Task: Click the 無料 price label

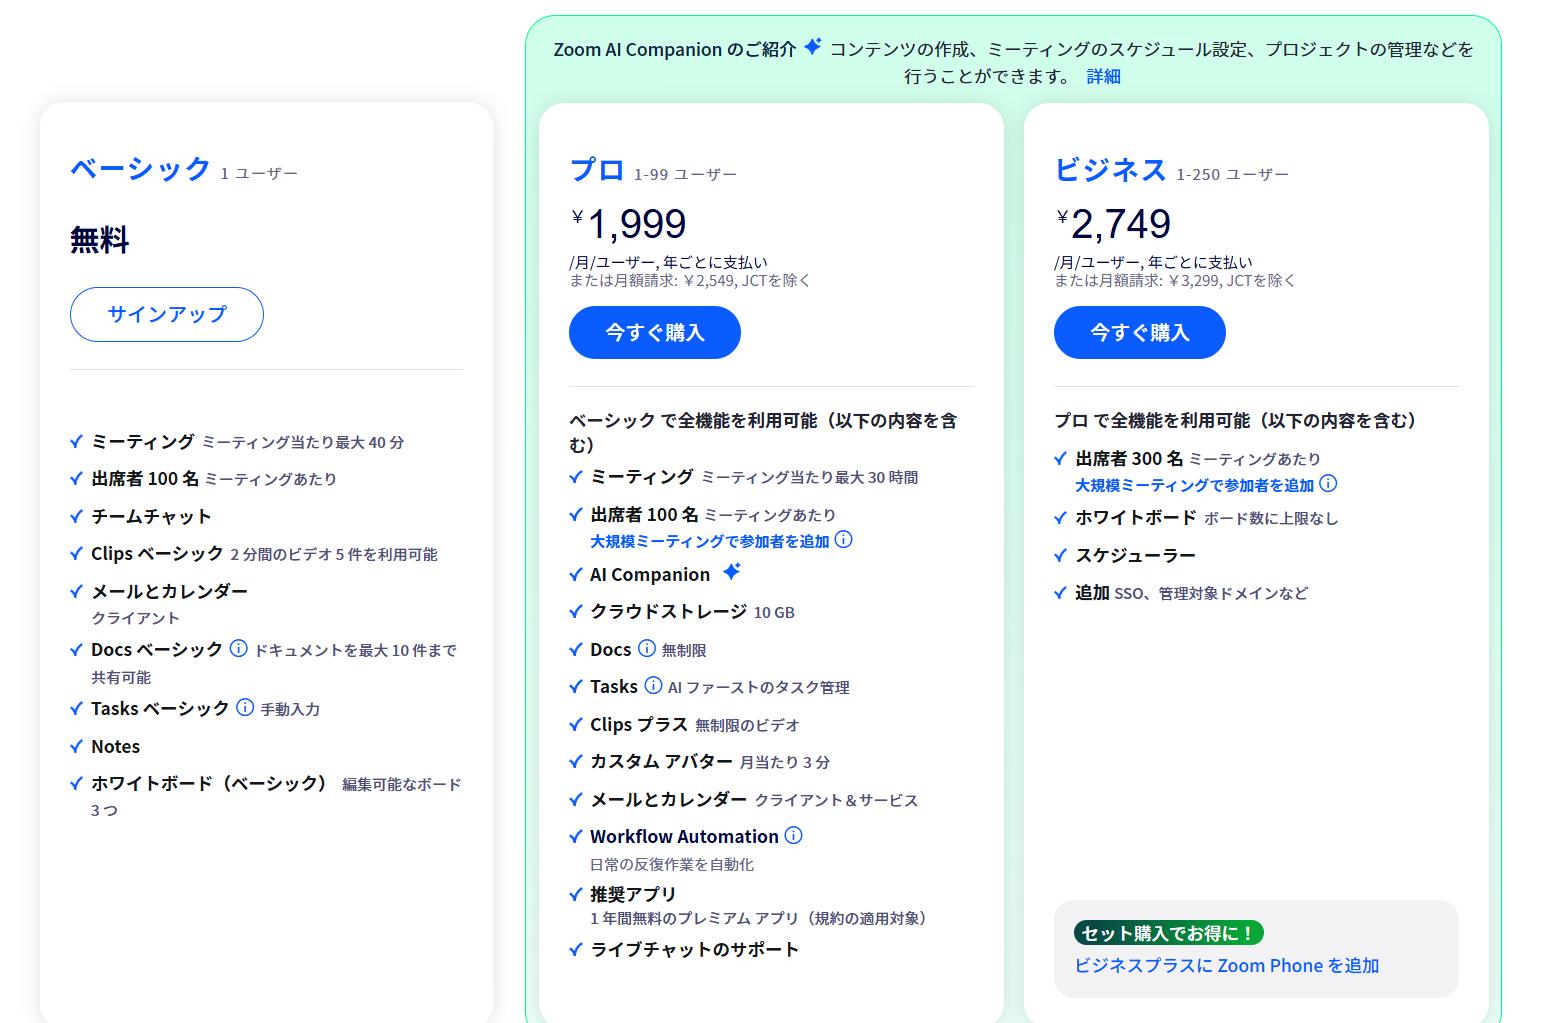Action: click(99, 240)
